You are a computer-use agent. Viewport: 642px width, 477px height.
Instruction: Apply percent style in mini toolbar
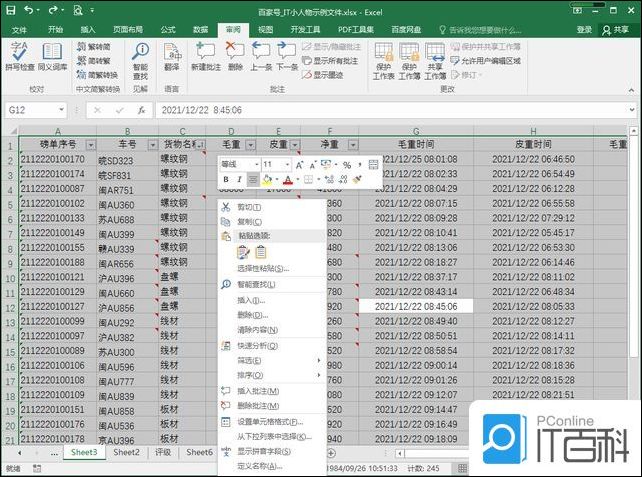tap(347, 165)
